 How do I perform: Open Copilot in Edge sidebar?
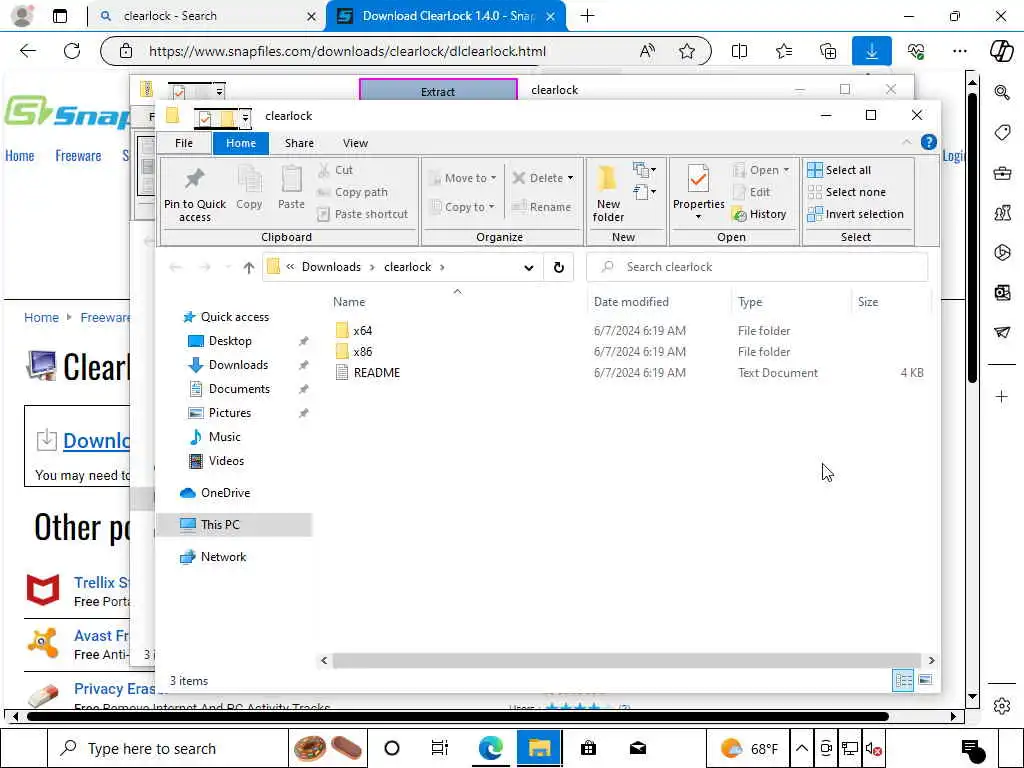1001,51
